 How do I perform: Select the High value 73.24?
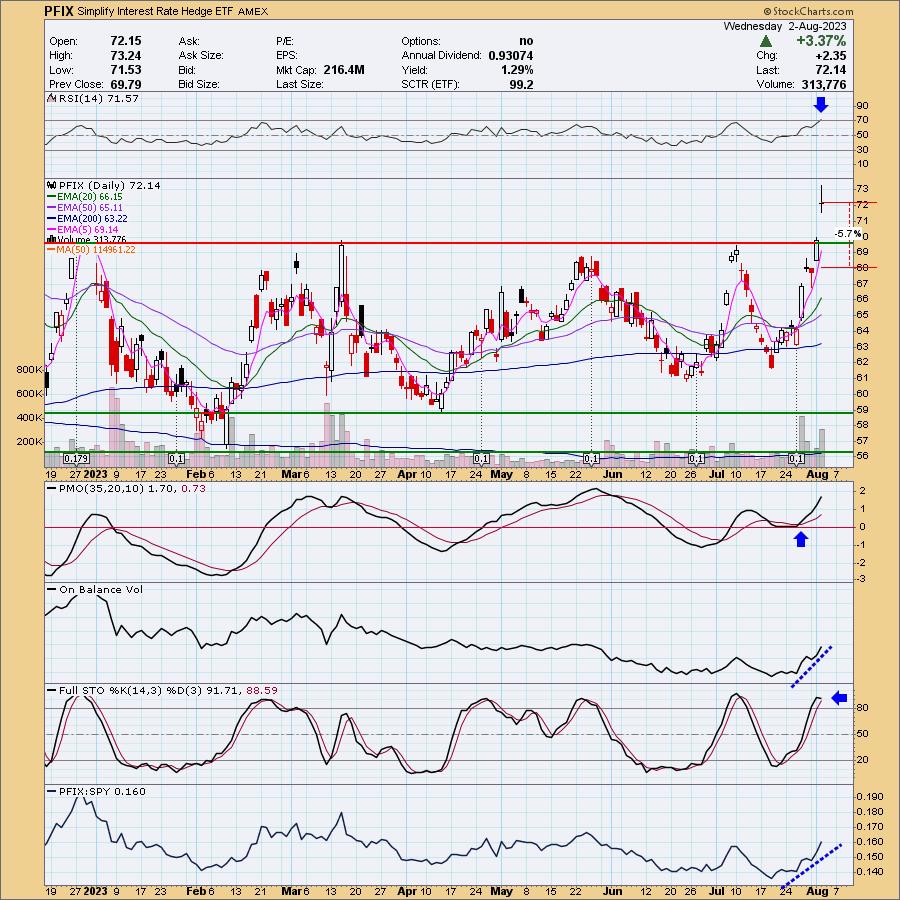[126, 56]
